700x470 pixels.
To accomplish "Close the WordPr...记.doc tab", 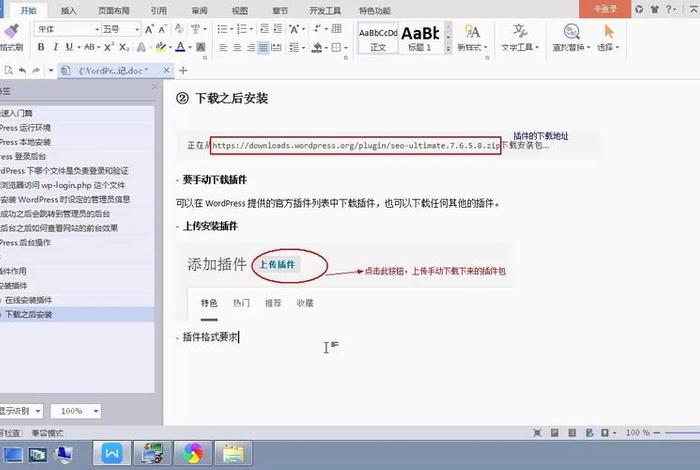I will pyautogui.click(x=166, y=71).
